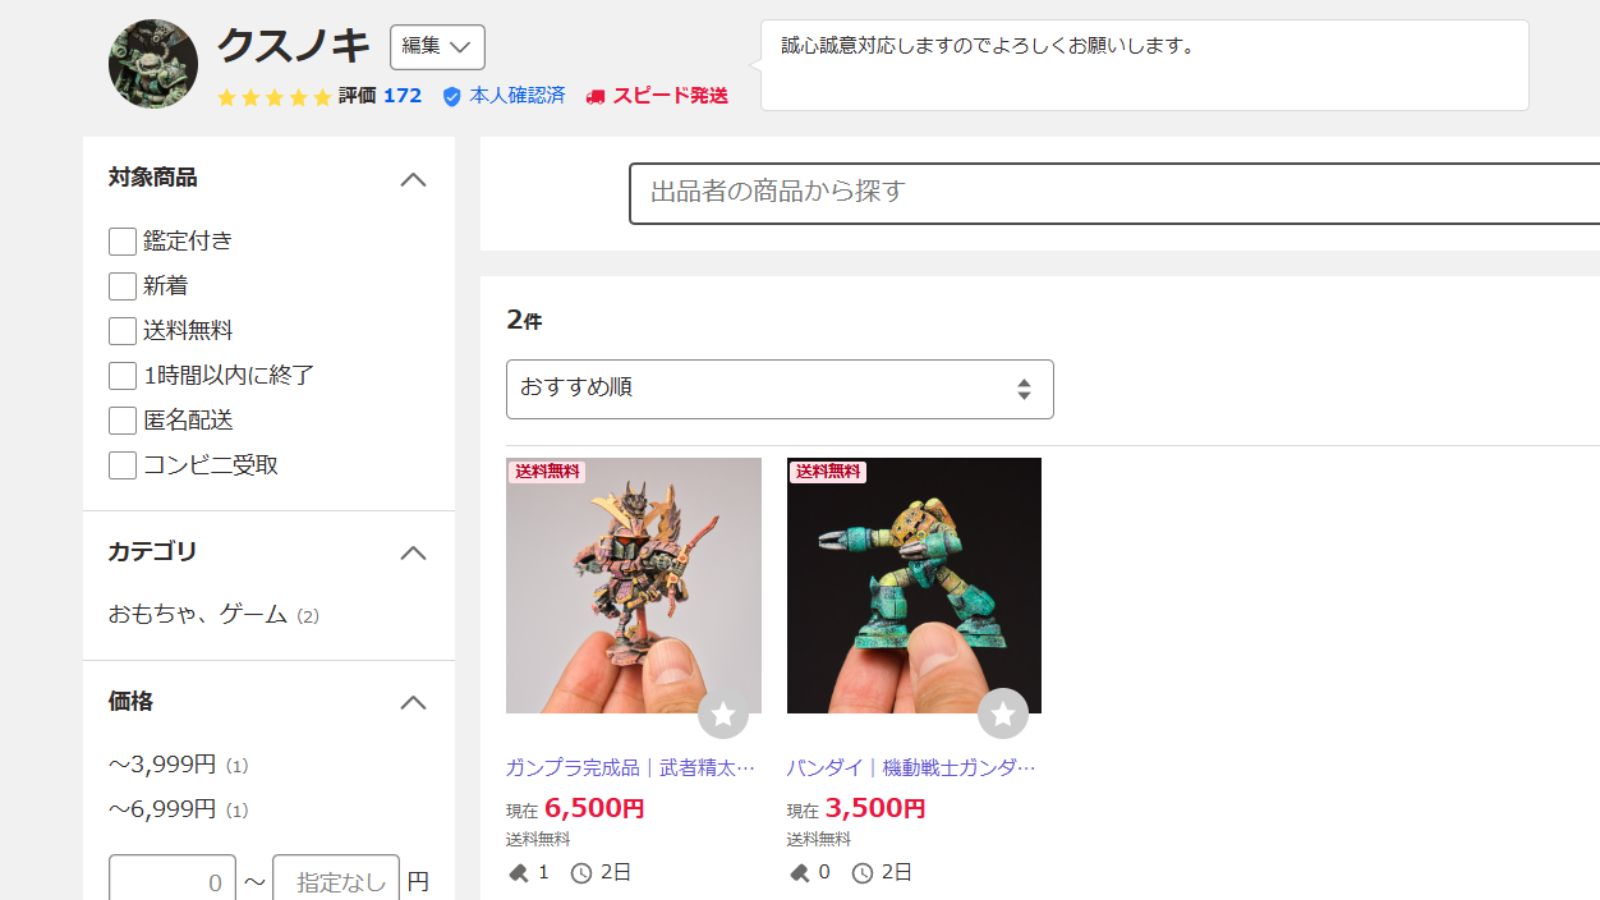This screenshot has width=1600, height=900.
Task: Open the おすすめ順 sort dropdown
Action: coord(780,389)
